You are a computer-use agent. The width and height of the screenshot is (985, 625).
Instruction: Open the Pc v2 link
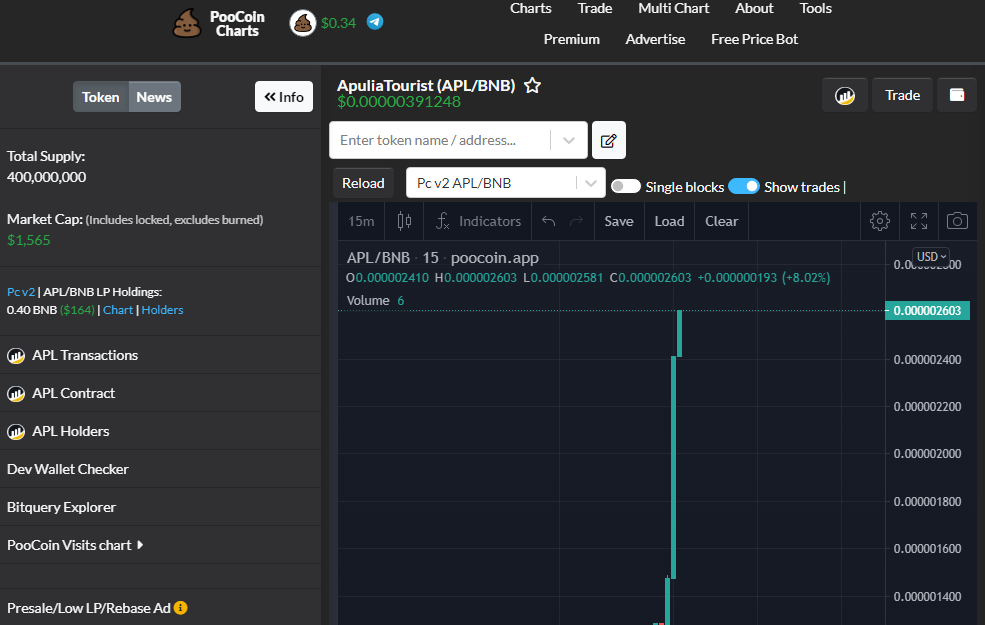click(x=21, y=292)
